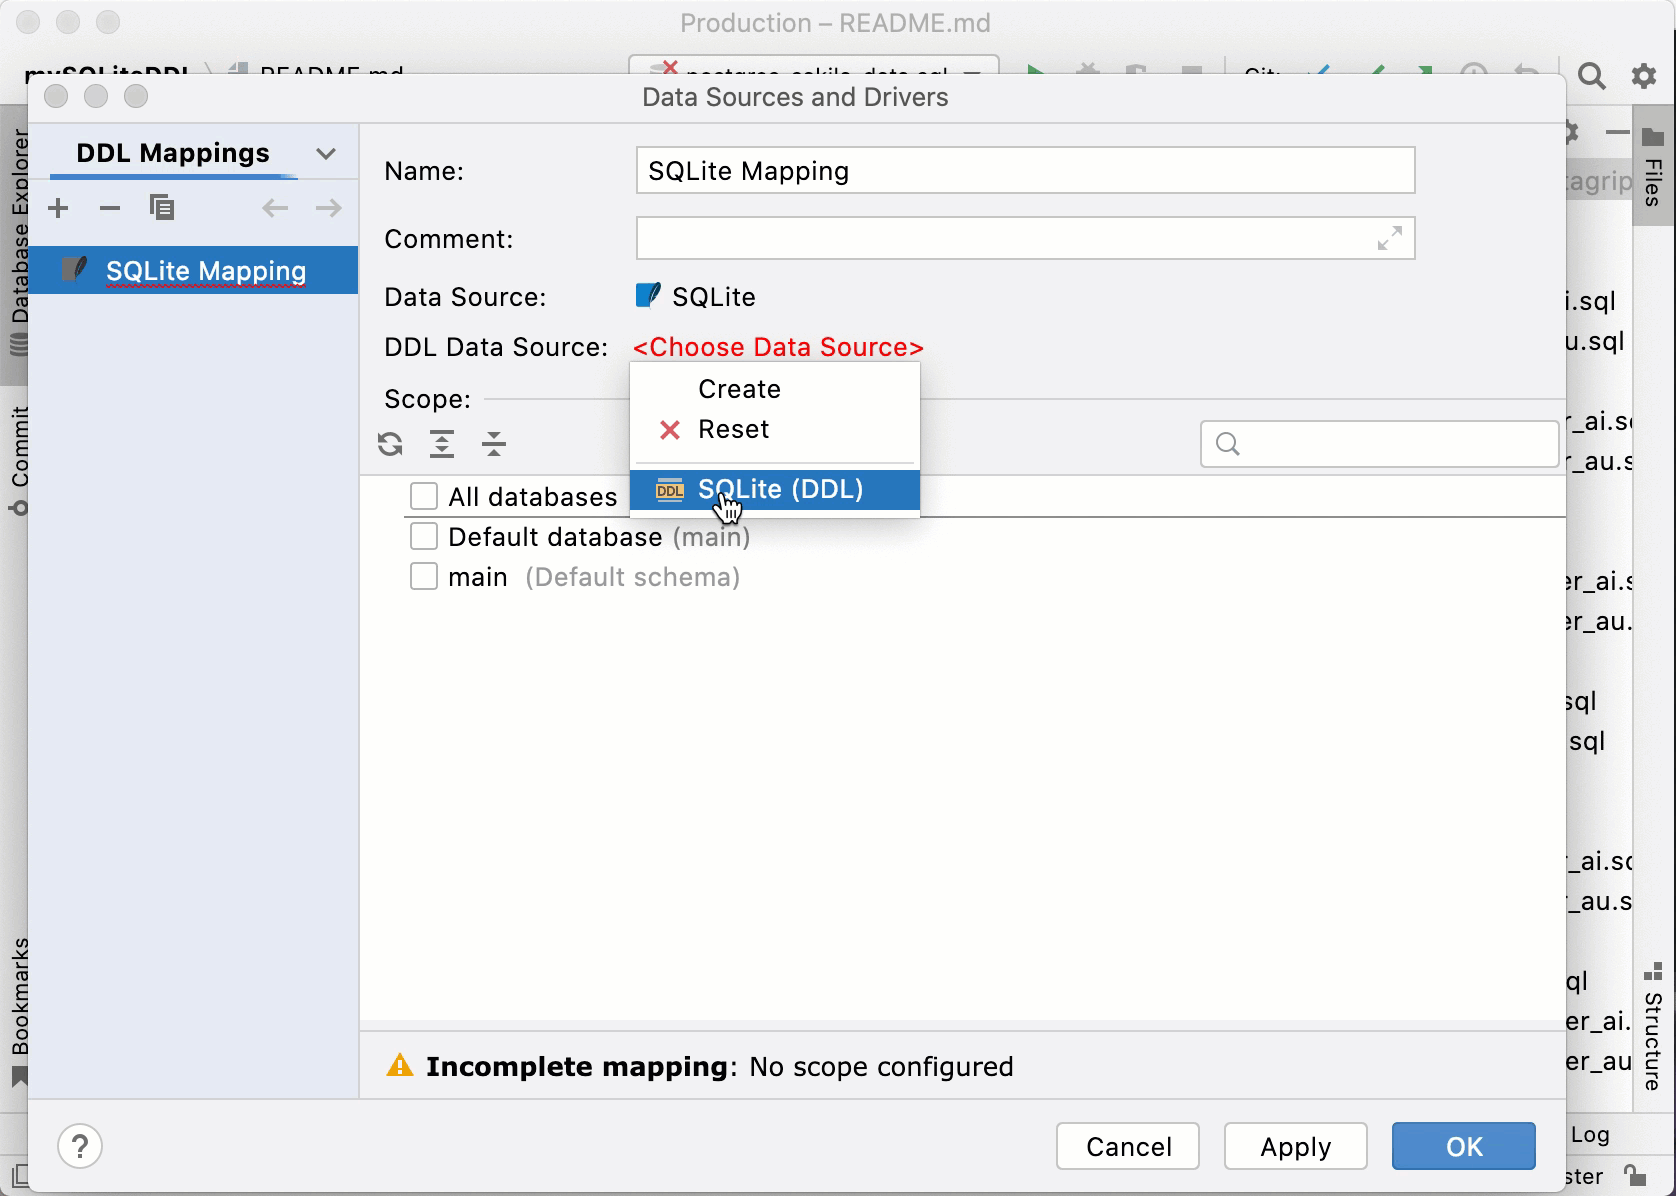Collapse all scope tree nodes

(494, 443)
